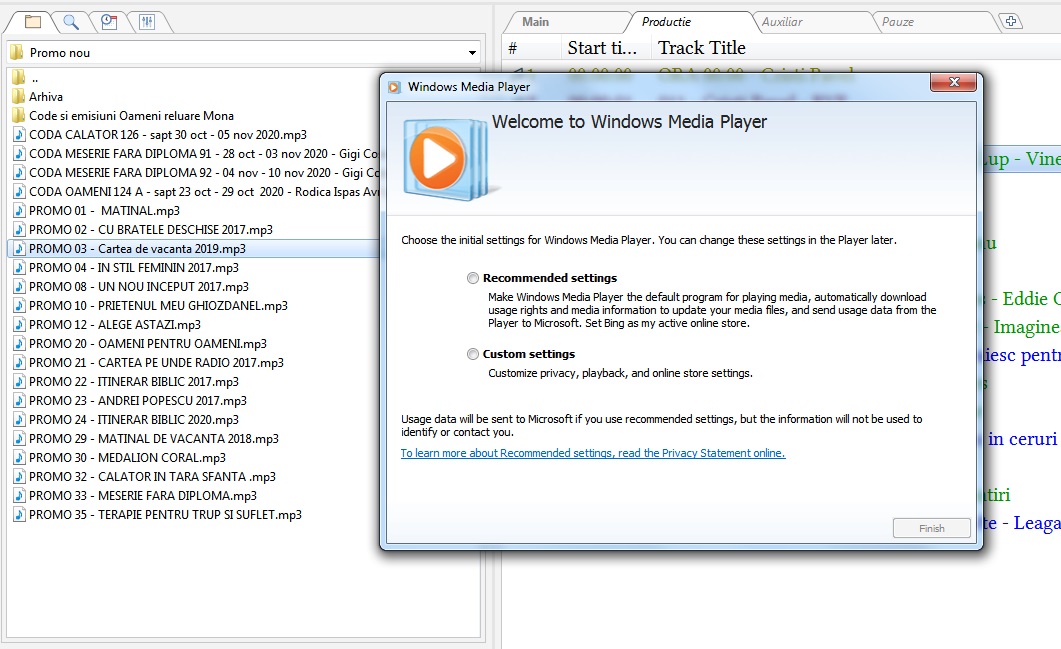1061x649 pixels.
Task: Select PROMO 30 - MEDALION CORAL.mp3
Action: (x=127, y=457)
